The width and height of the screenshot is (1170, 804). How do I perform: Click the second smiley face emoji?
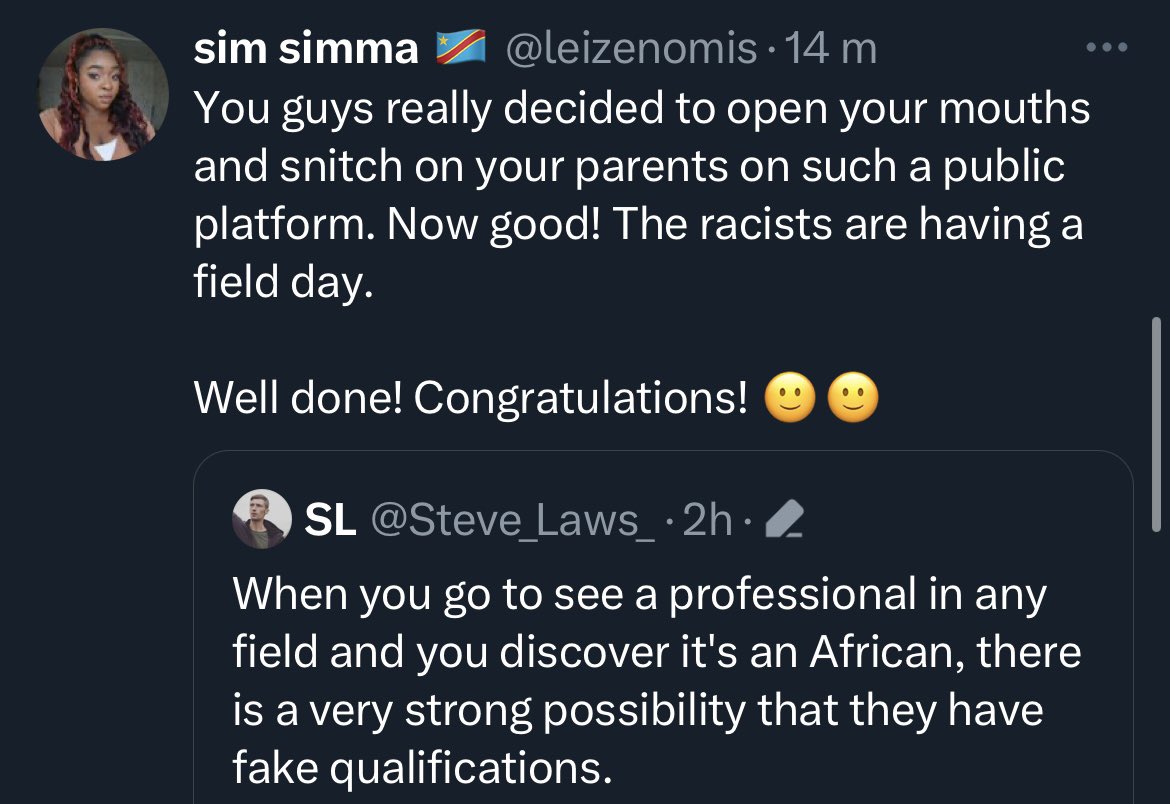point(854,399)
